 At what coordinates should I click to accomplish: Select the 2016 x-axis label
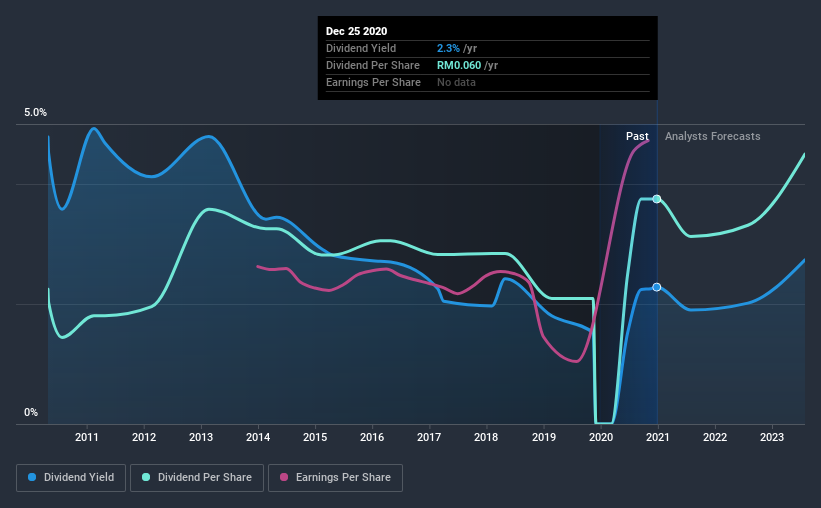pyautogui.click(x=372, y=437)
